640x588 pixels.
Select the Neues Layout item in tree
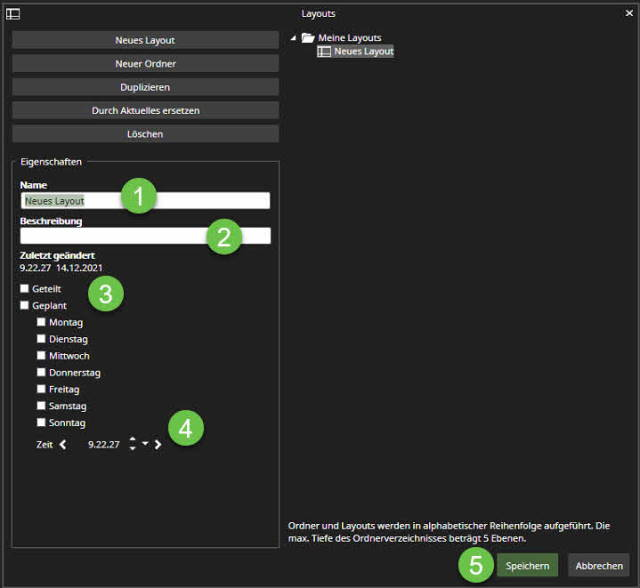pyautogui.click(x=363, y=51)
